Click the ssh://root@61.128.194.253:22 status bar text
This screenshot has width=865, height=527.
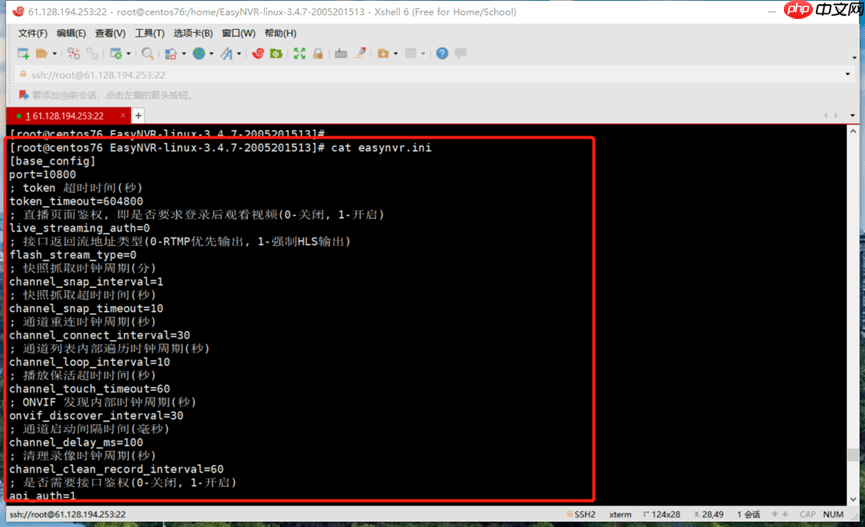tap(67, 514)
